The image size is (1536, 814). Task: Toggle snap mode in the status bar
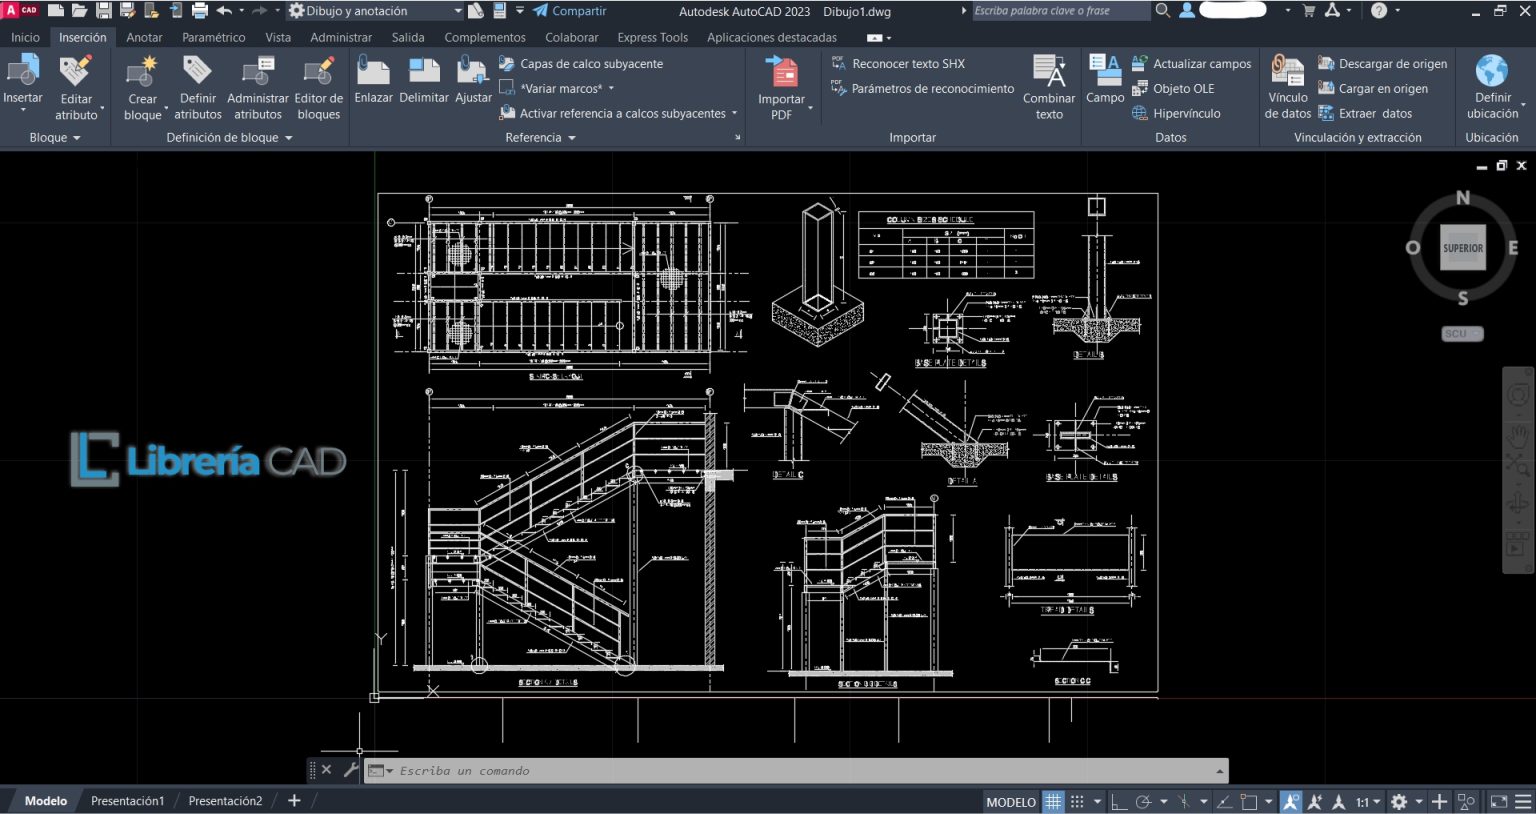coord(1077,801)
